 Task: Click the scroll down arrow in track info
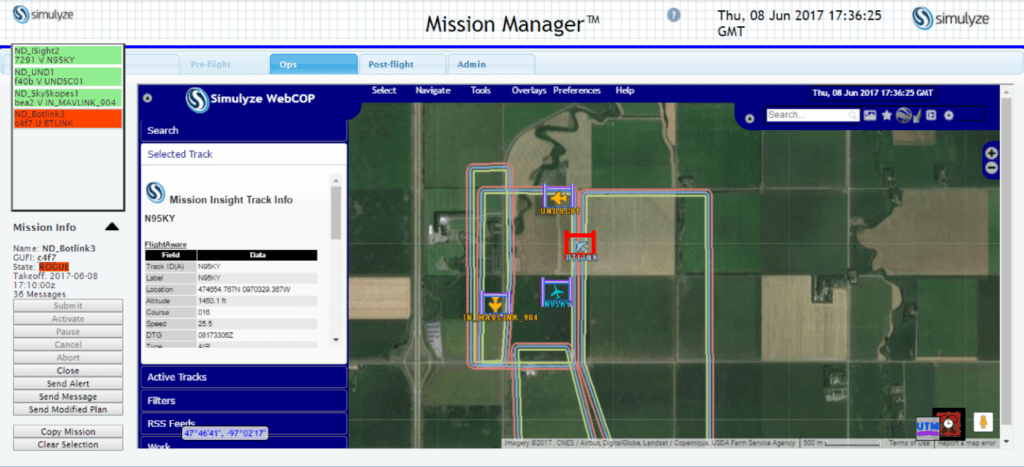pyautogui.click(x=336, y=340)
